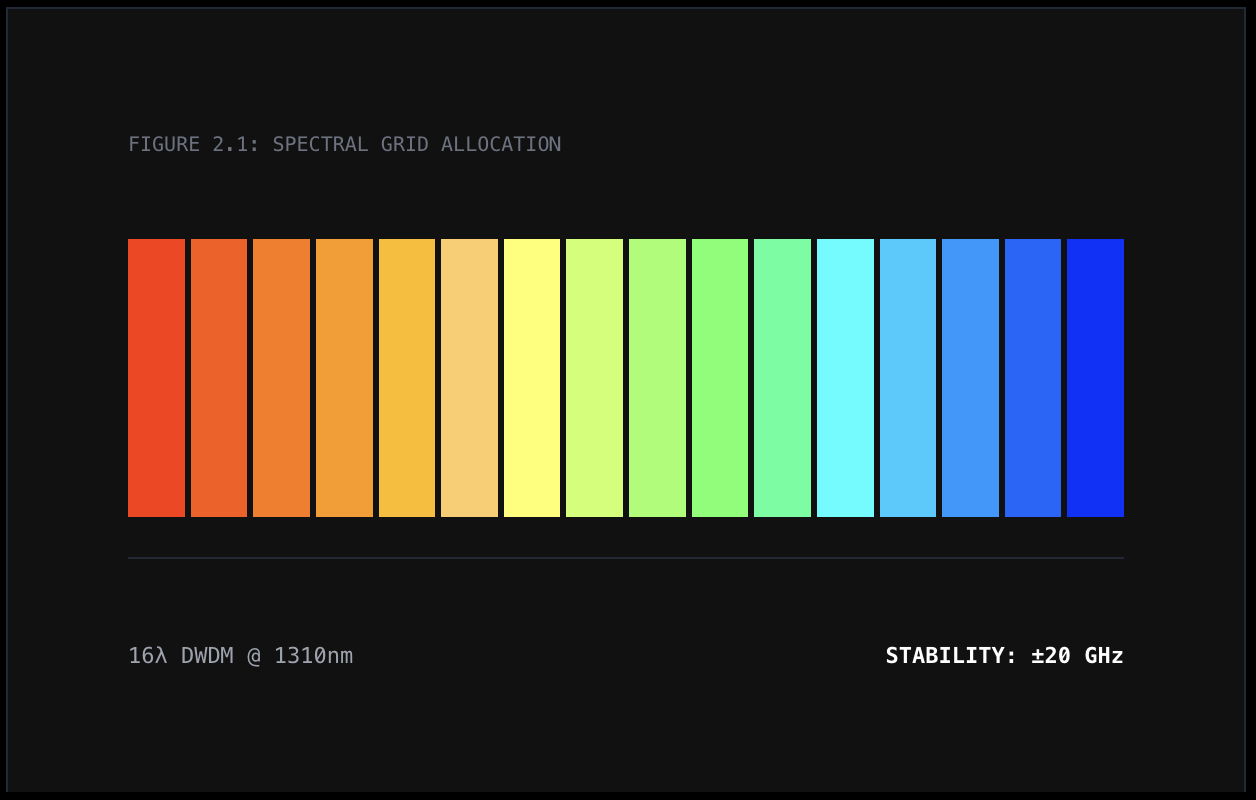Click the first red-orange spectral bar
1256x800 pixels.
pyautogui.click(x=156, y=378)
